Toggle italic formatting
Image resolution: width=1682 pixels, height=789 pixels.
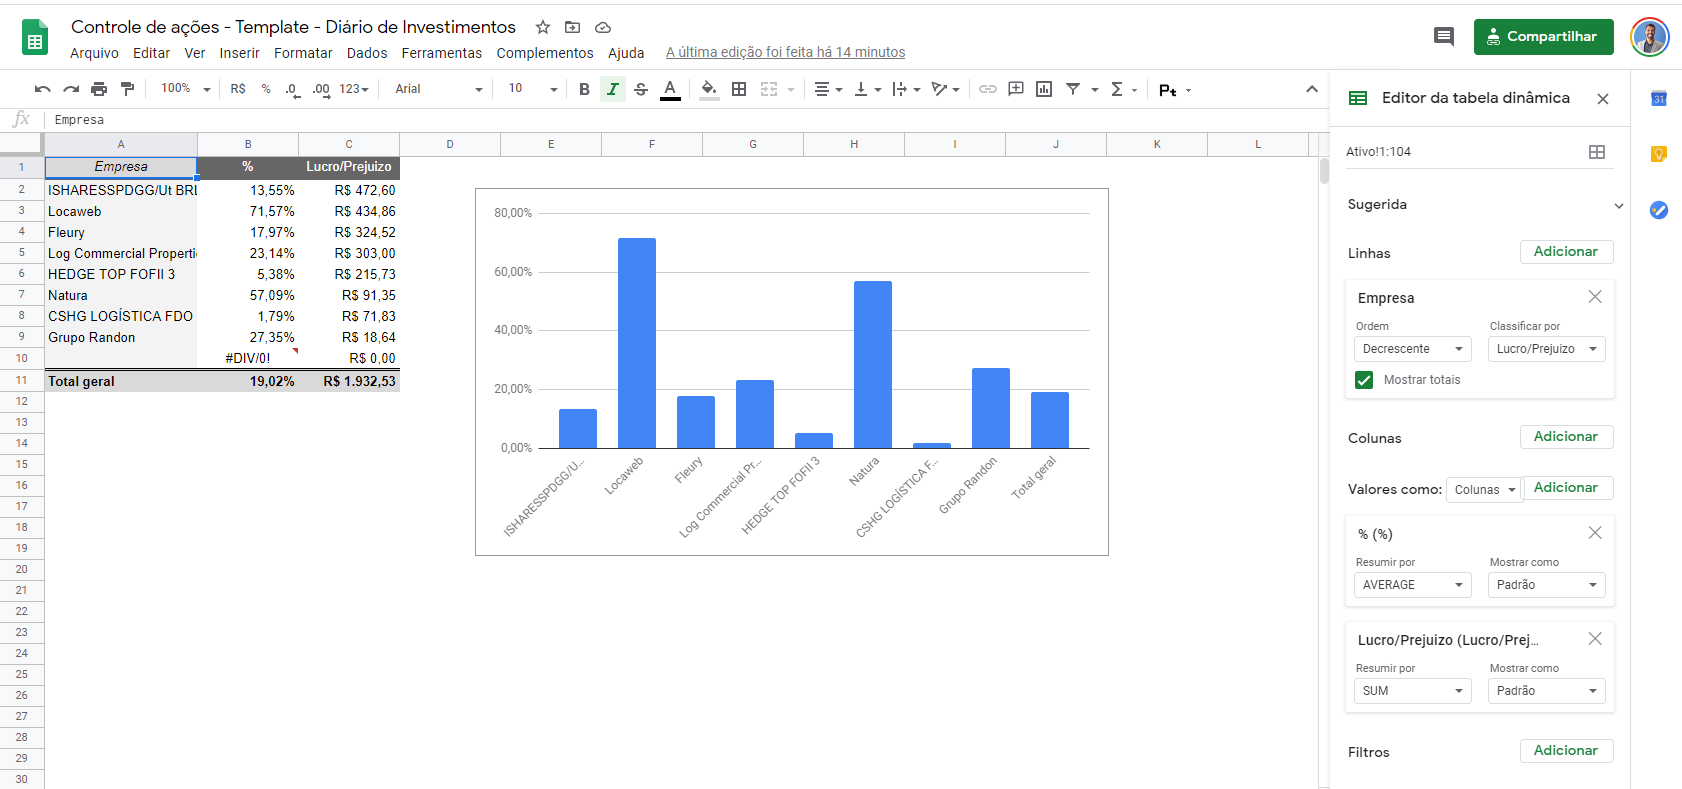click(613, 89)
